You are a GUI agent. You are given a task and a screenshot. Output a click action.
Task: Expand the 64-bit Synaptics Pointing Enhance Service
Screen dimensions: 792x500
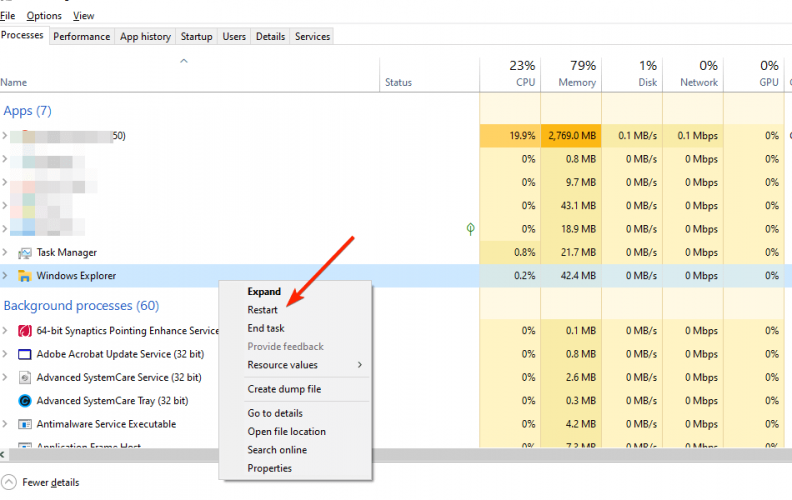pyautogui.click(x=5, y=330)
